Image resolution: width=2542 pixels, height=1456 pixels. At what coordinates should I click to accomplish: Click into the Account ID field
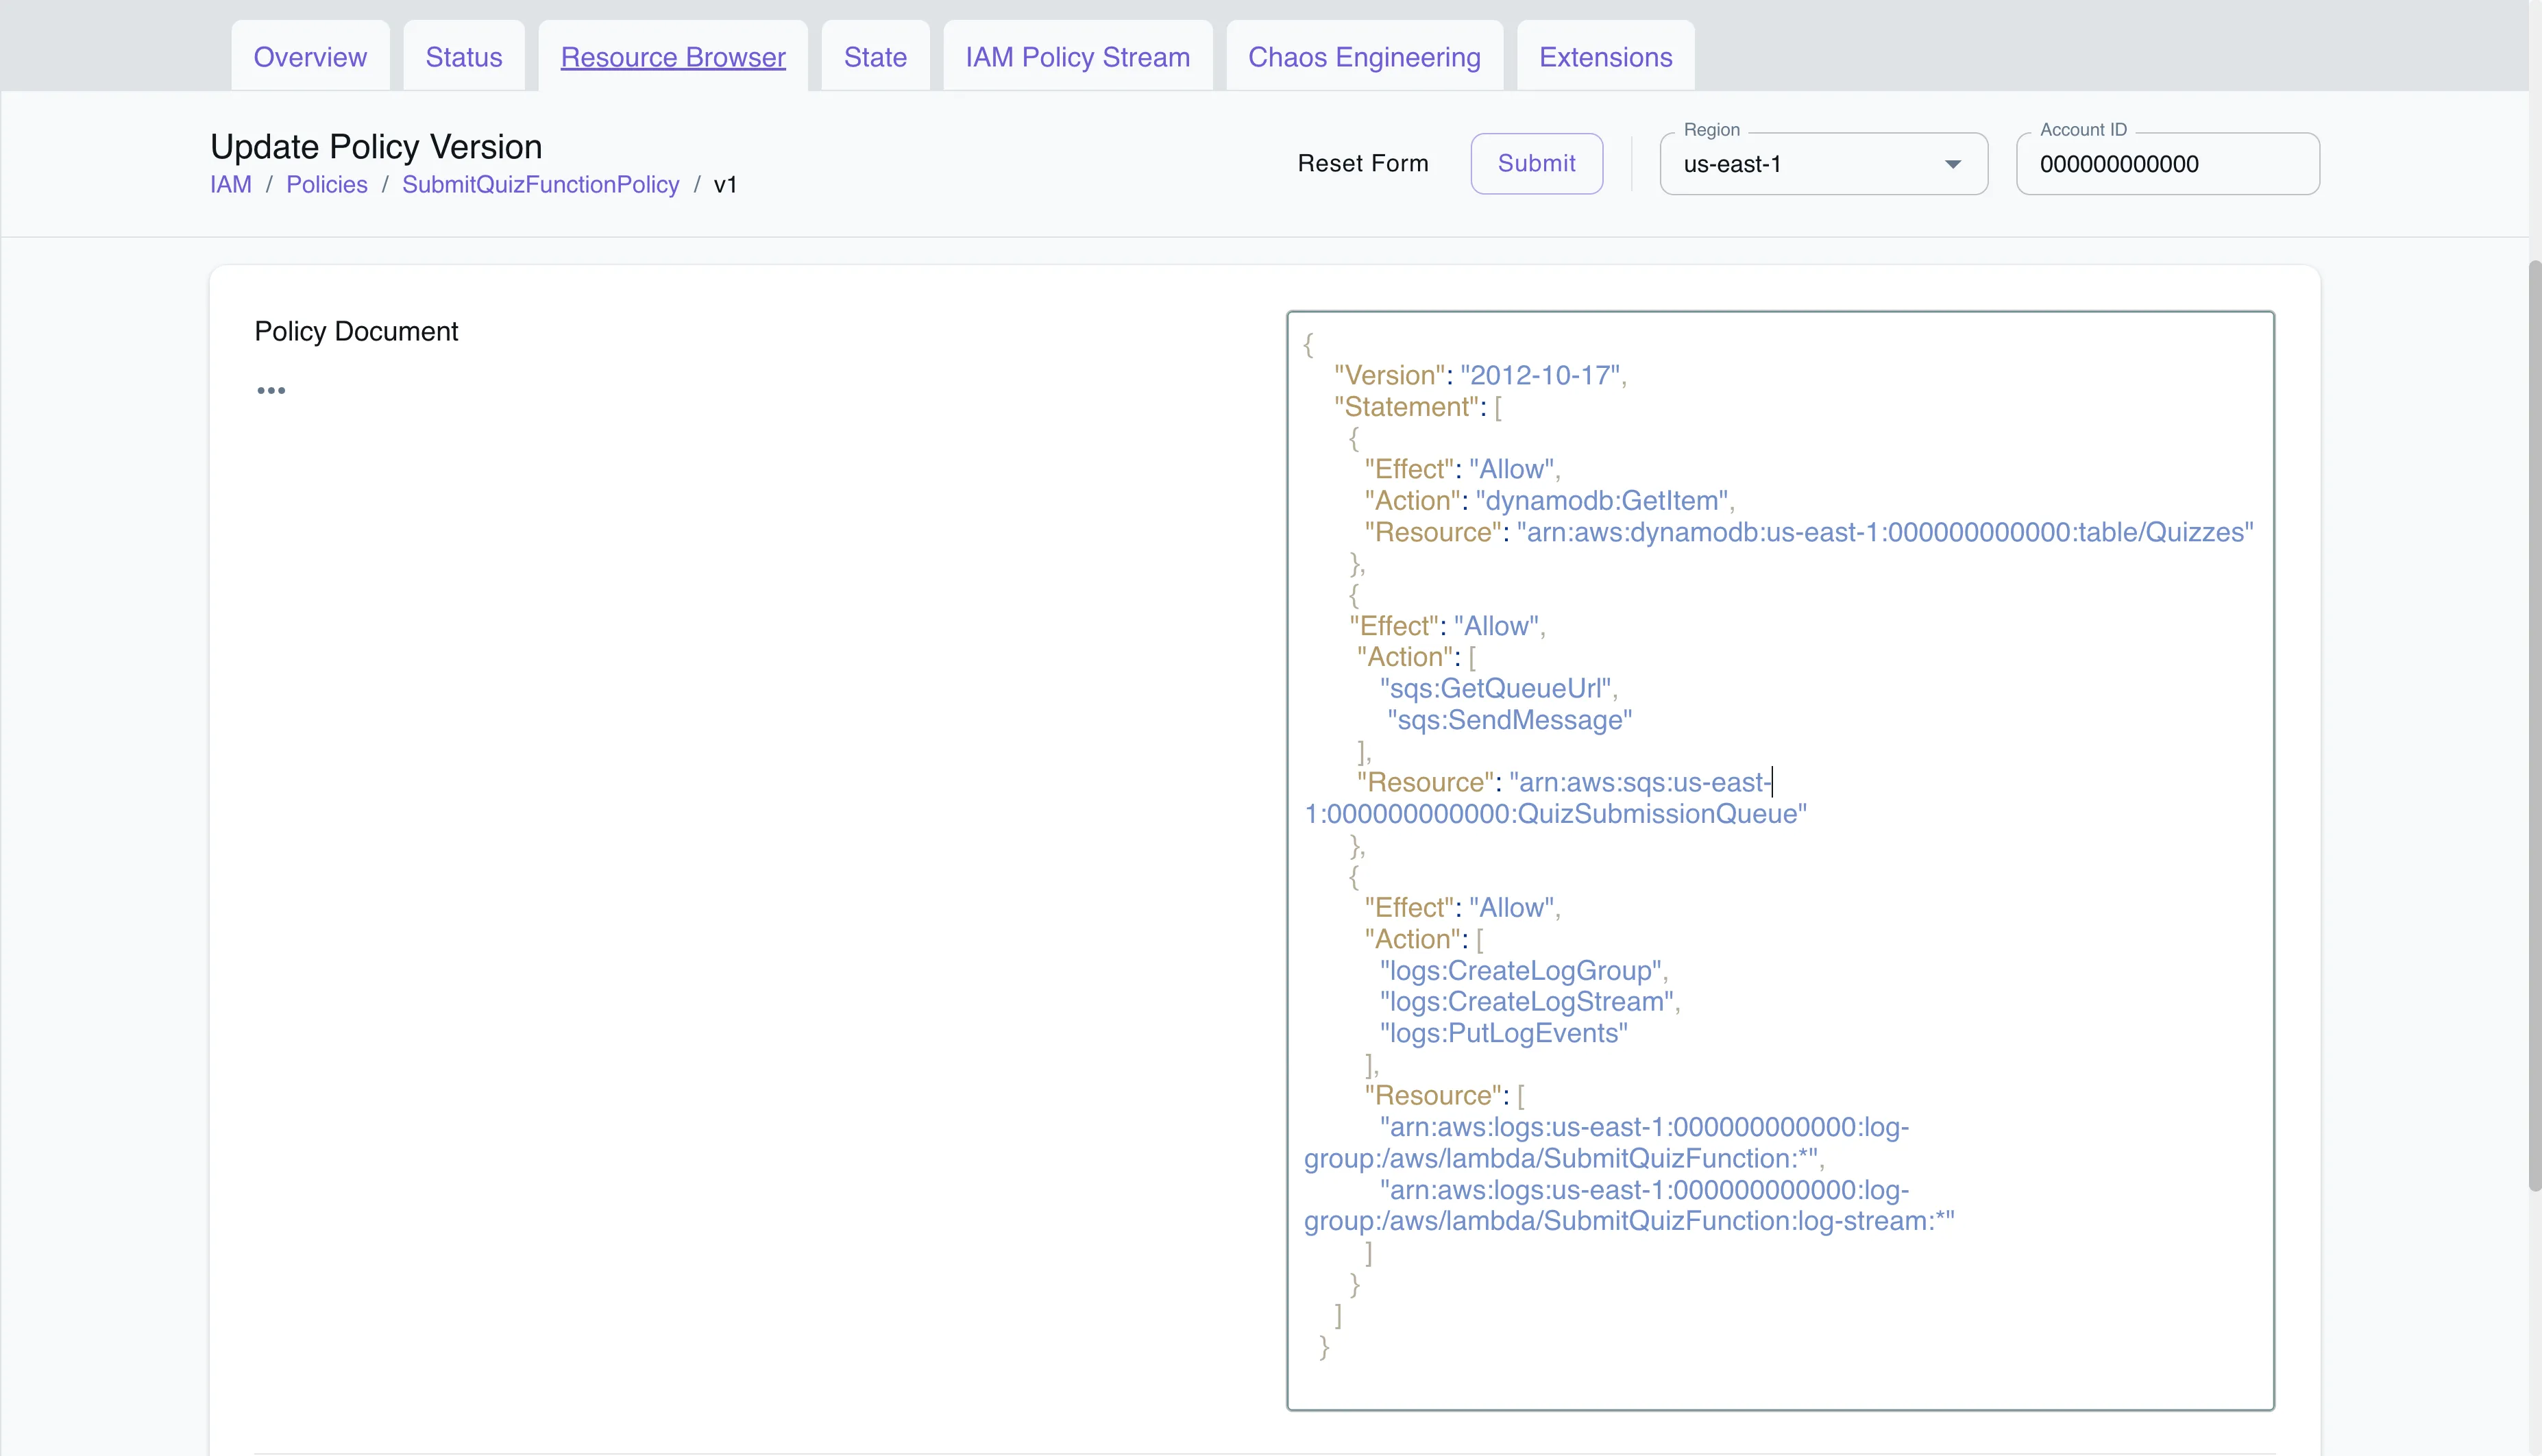point(2167,163)
